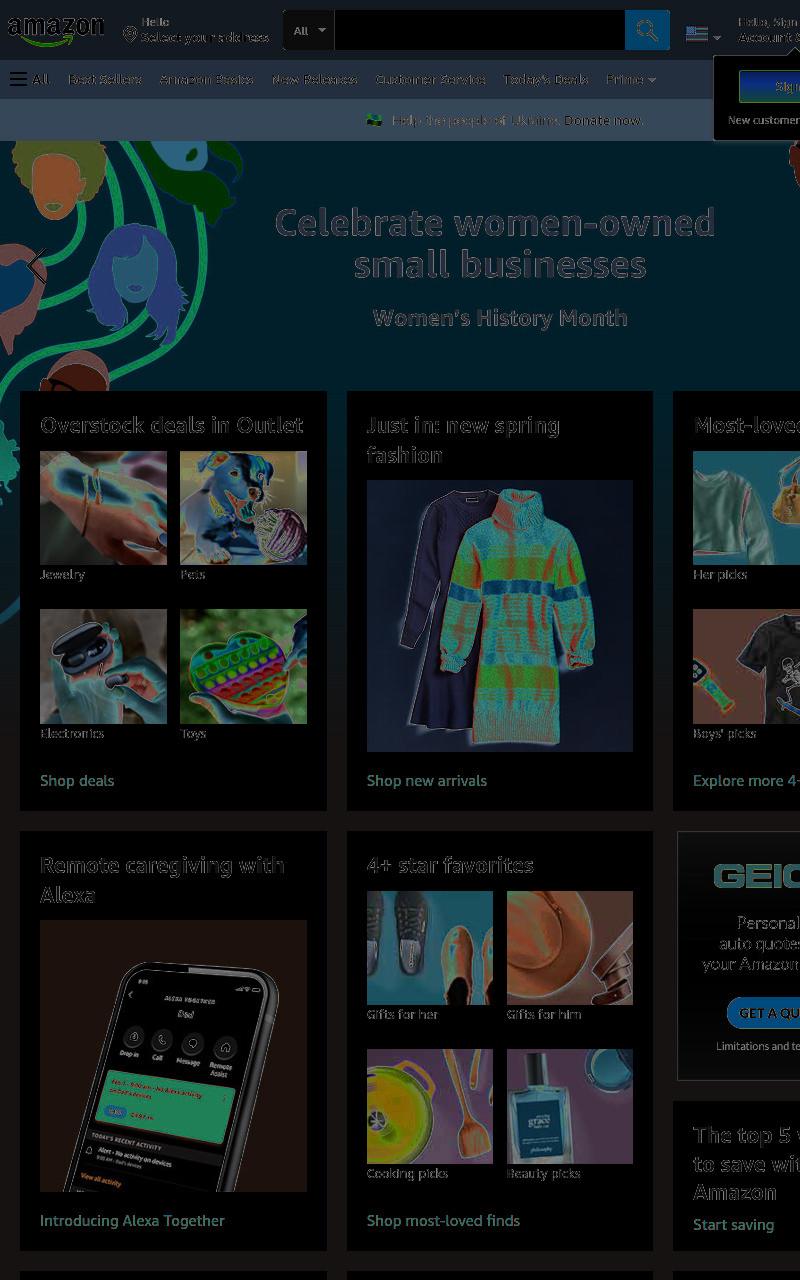The height and width of the screenshot is (1280, 800).
Task: Click the location pin delivery address icon
Action: click(129, 35)
